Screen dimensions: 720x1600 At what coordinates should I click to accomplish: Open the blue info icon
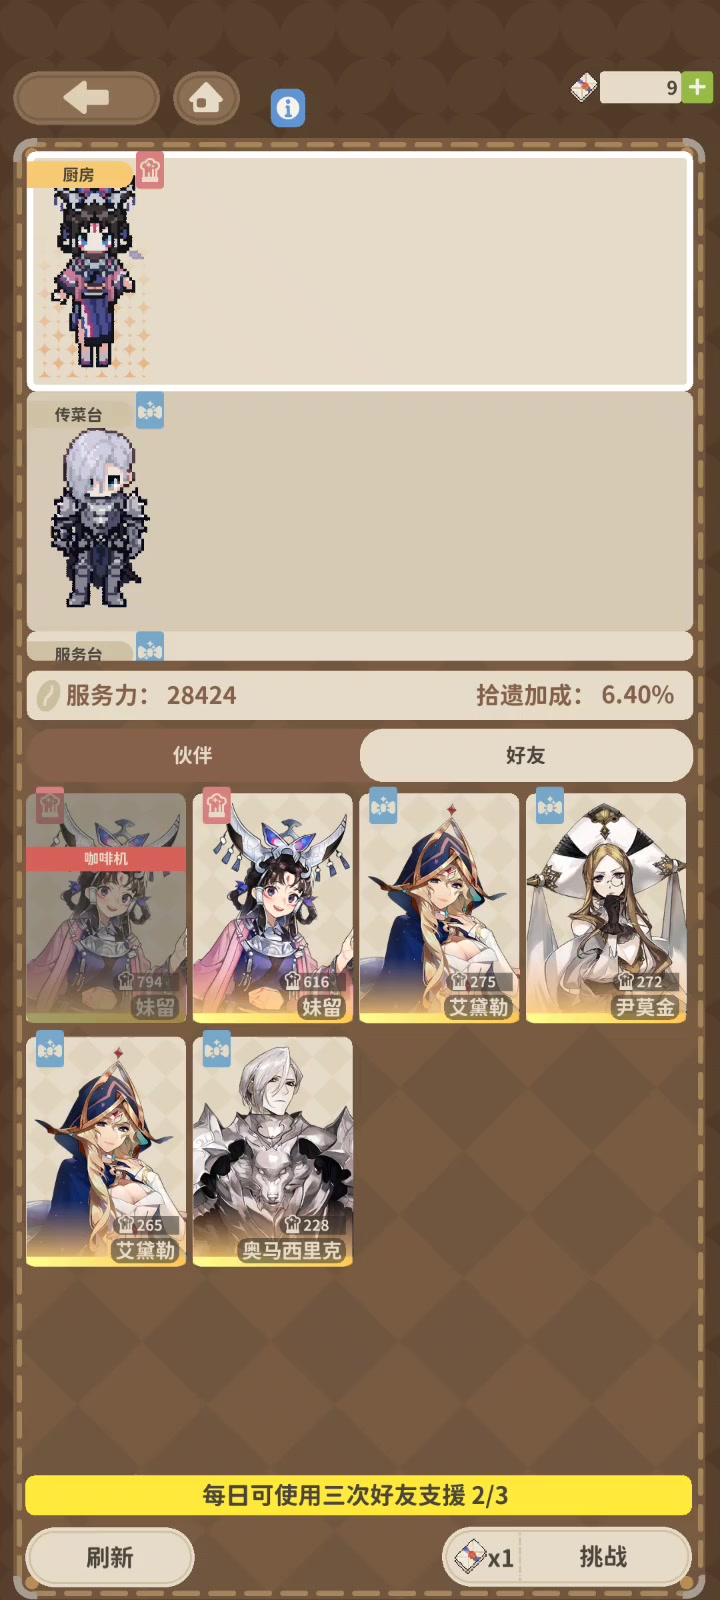point(288,107)
